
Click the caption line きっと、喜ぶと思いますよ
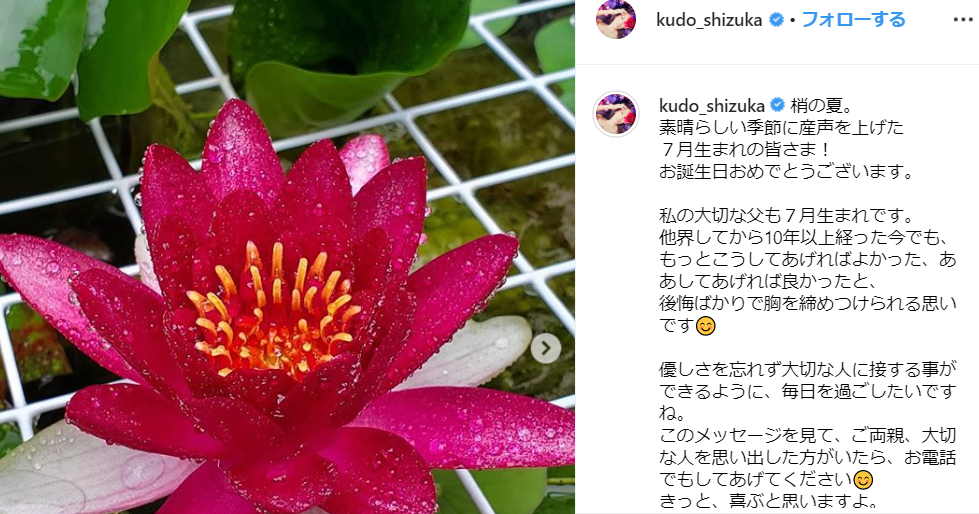[769, 501]
